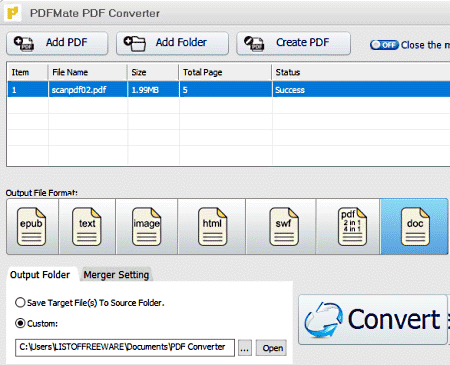Click the Add PDF button

point(57,43)
